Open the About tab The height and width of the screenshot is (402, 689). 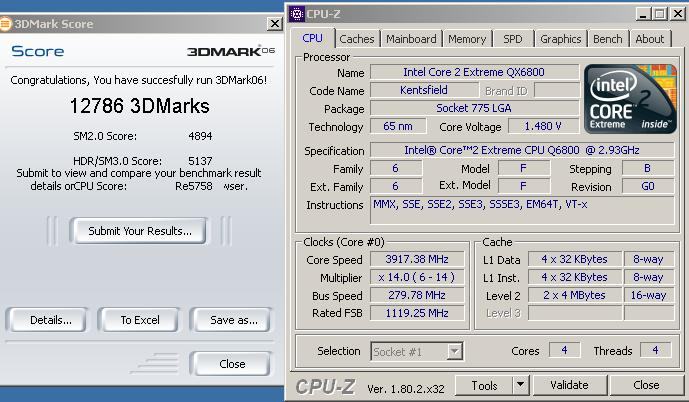pos(649,39)
